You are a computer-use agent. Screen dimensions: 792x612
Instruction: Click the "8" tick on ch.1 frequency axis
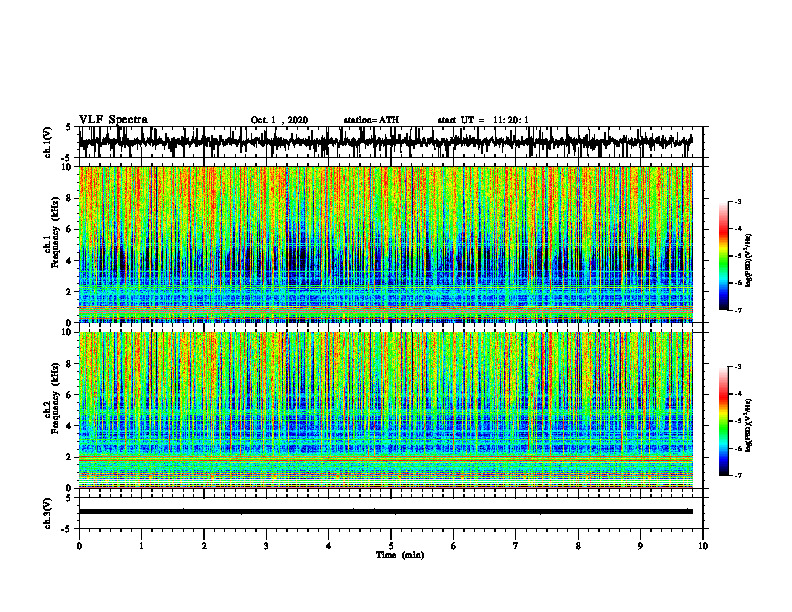pos(70,198)
